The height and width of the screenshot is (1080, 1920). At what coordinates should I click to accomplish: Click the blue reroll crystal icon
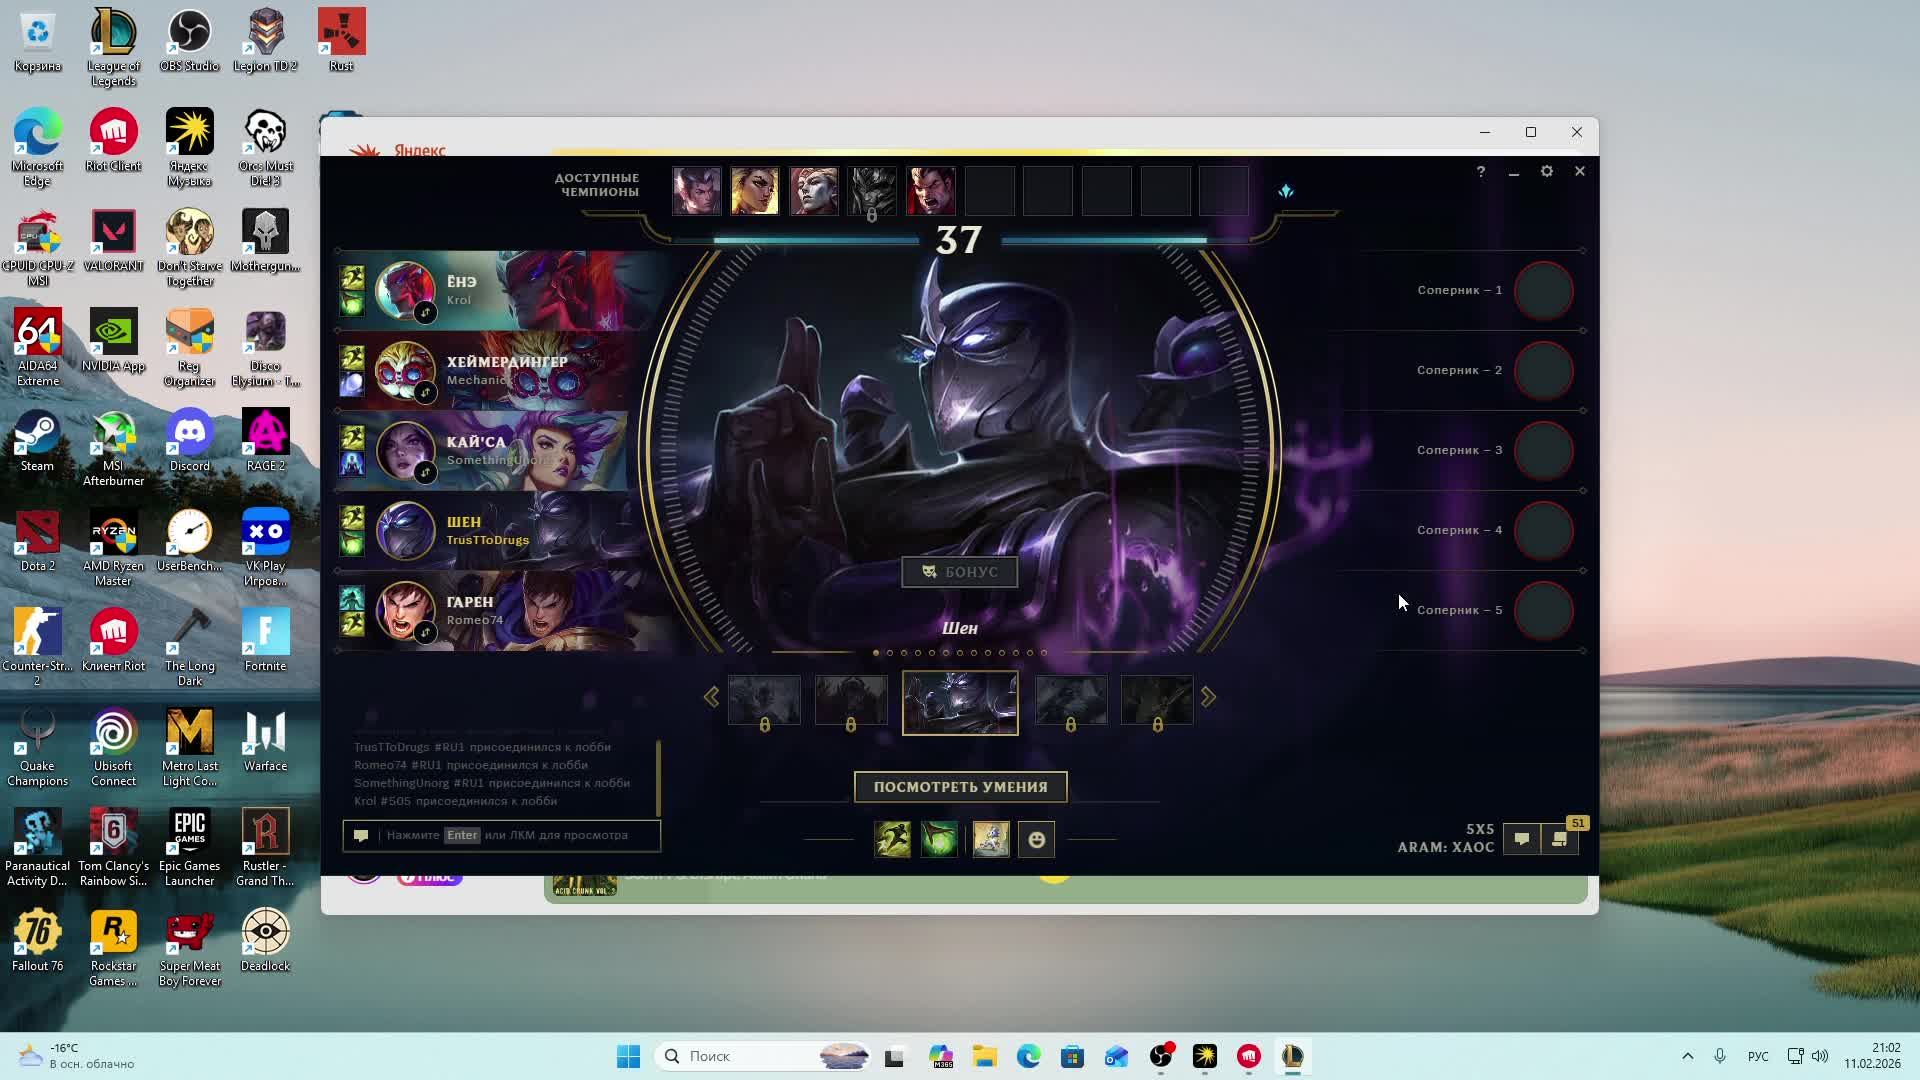[x=1286, y=191]
